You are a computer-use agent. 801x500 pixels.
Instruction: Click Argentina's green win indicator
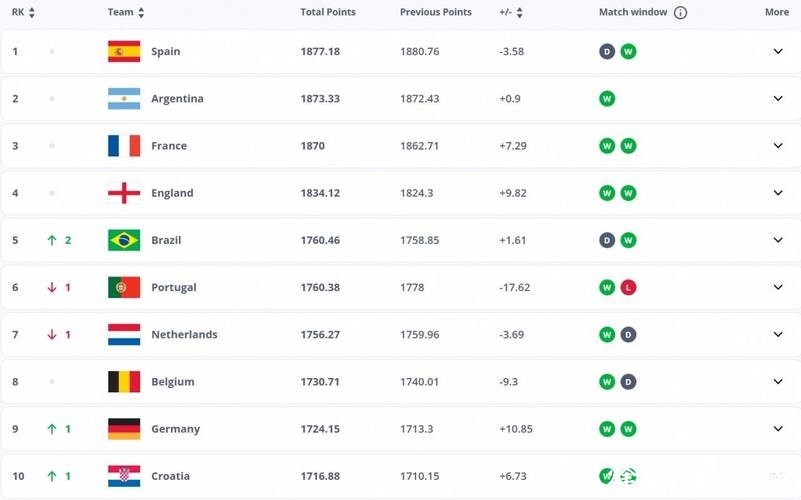pos(606,99)
